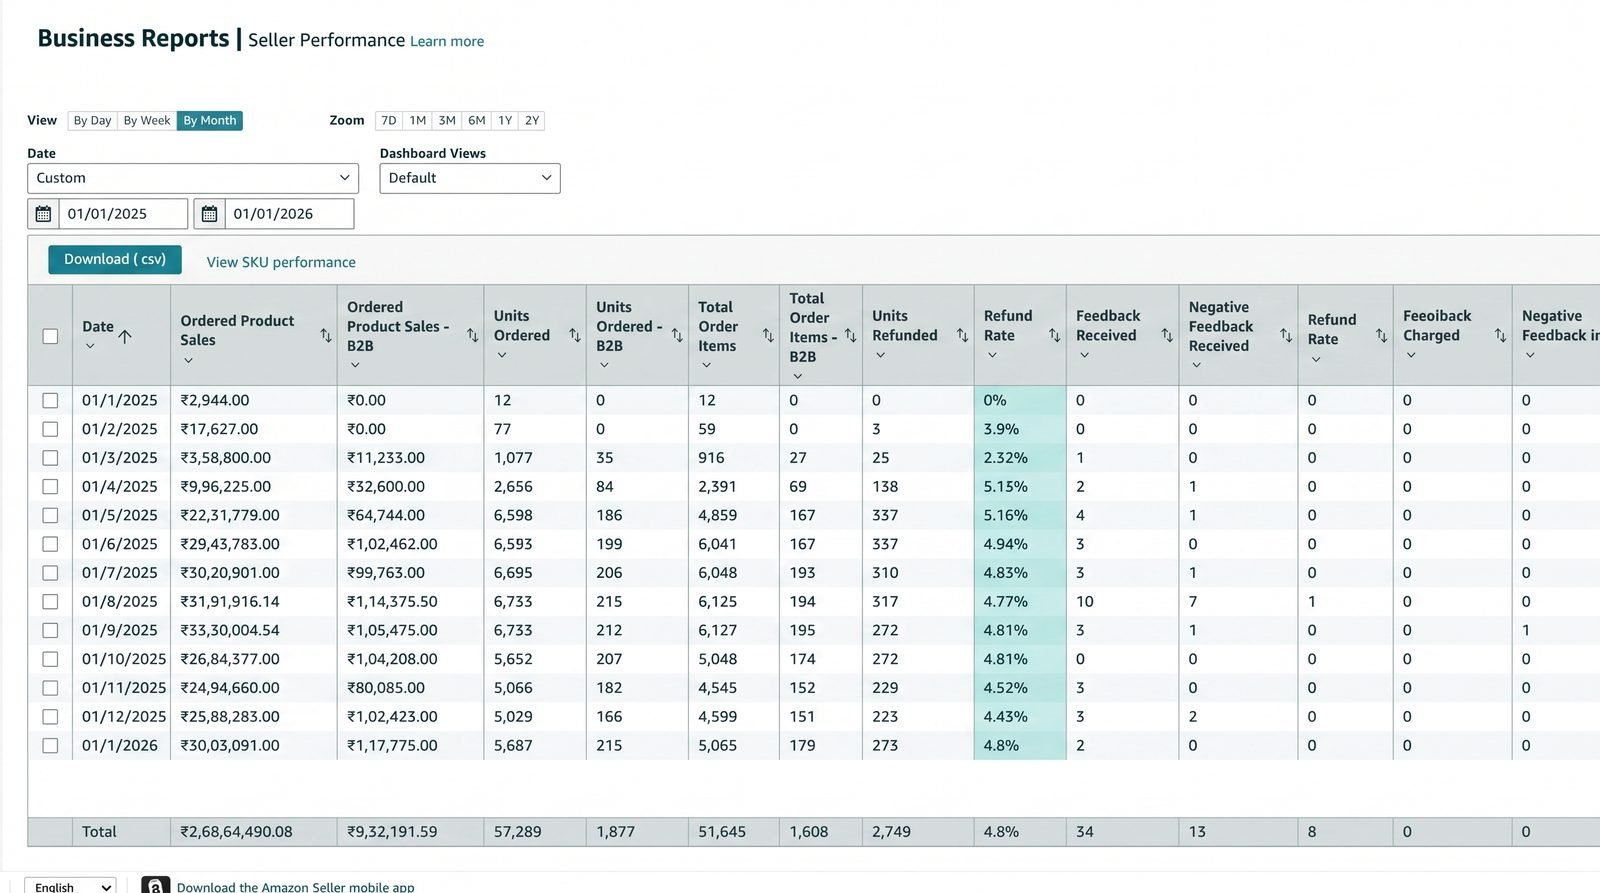The width and height of the screenshot is (1600, 893).
Task: Check the row for 01/5/2025
Action: point(50,515)
